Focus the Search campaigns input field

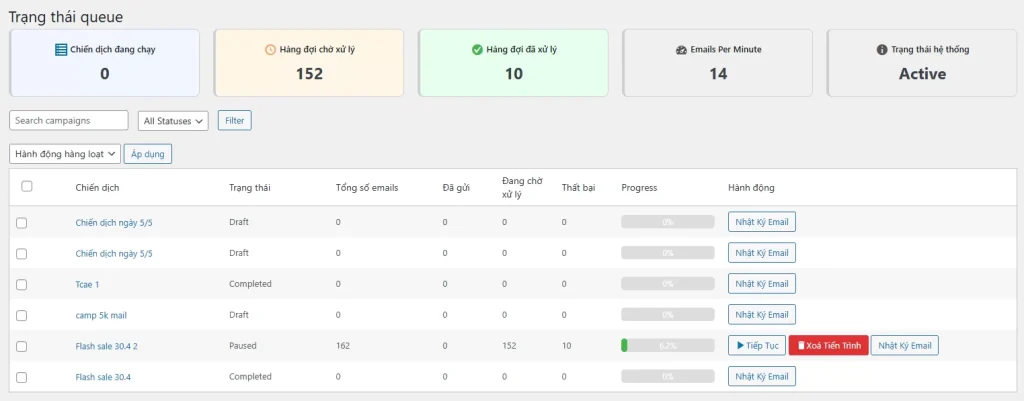(x=69, y=121)
